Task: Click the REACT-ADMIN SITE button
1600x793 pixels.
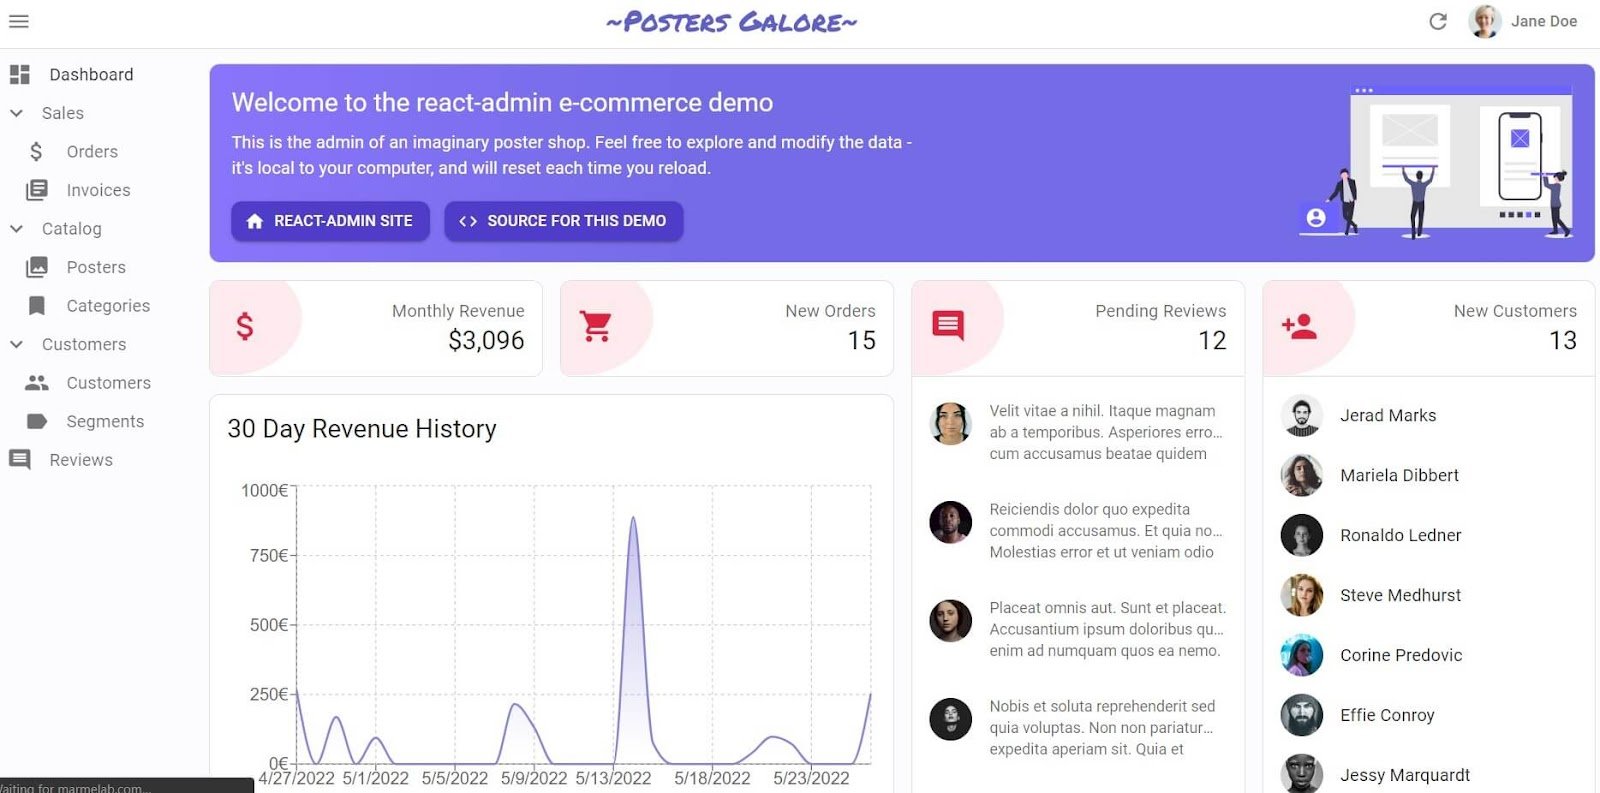Action: pos(330,221)
